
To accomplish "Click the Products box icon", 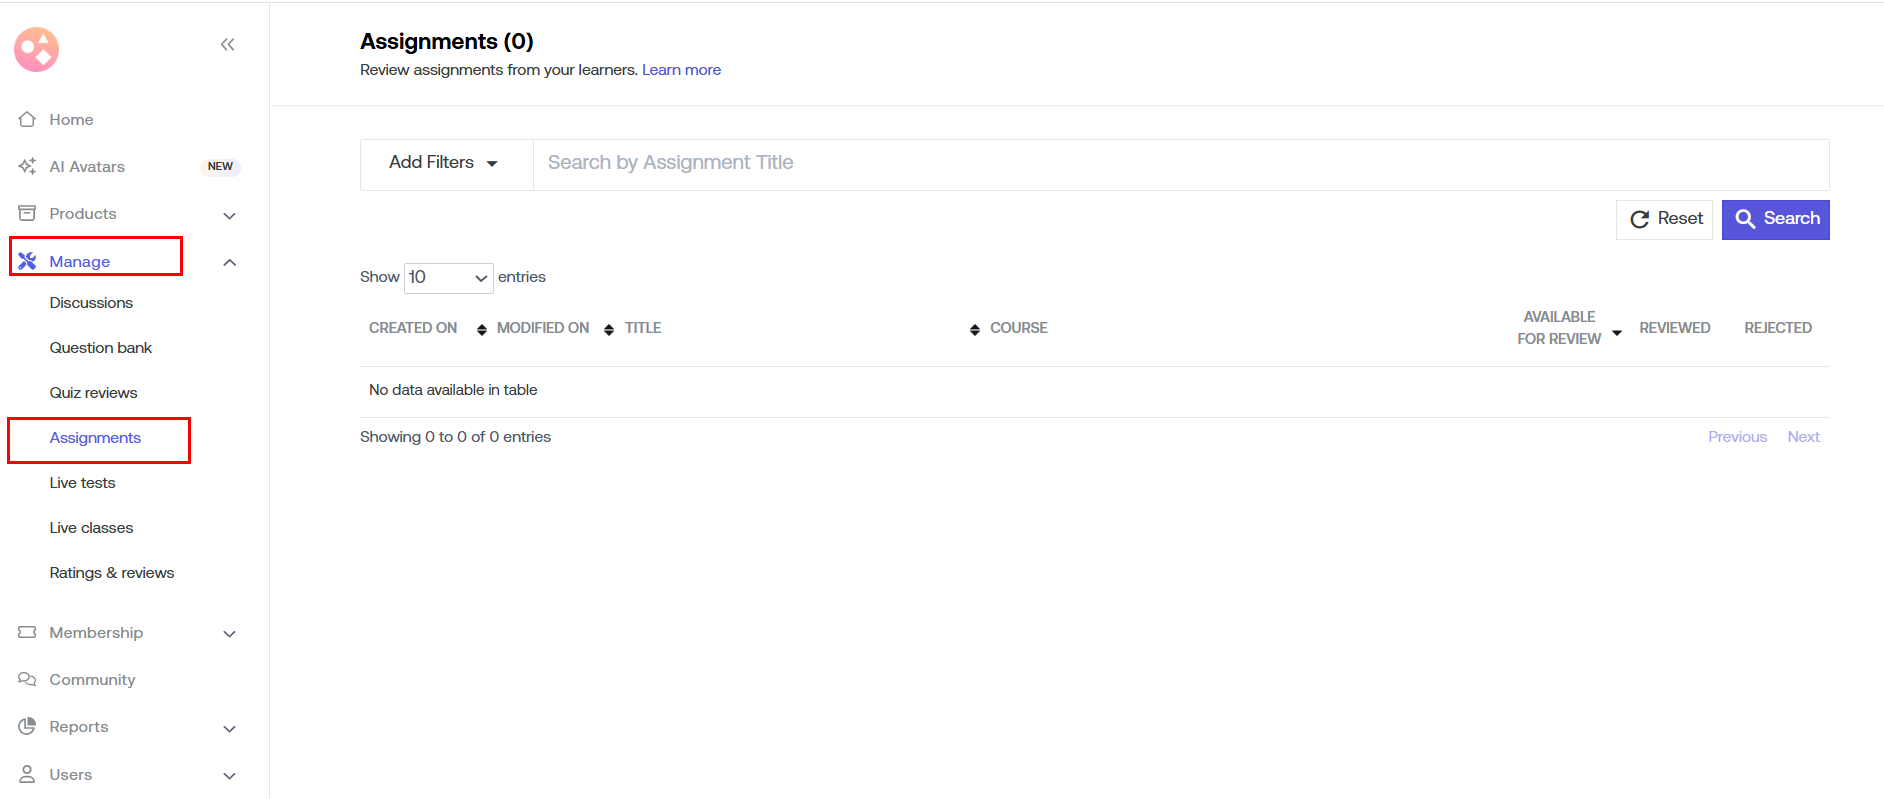I will point(27,213).
